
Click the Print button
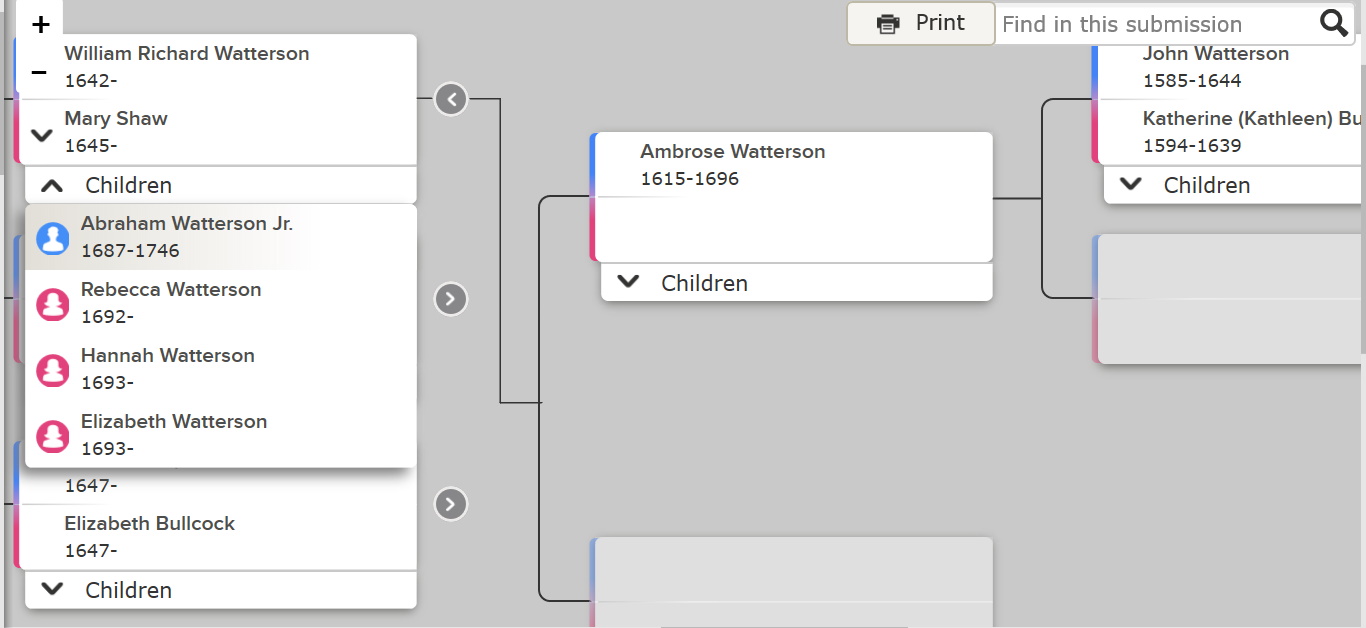(921, 23)
